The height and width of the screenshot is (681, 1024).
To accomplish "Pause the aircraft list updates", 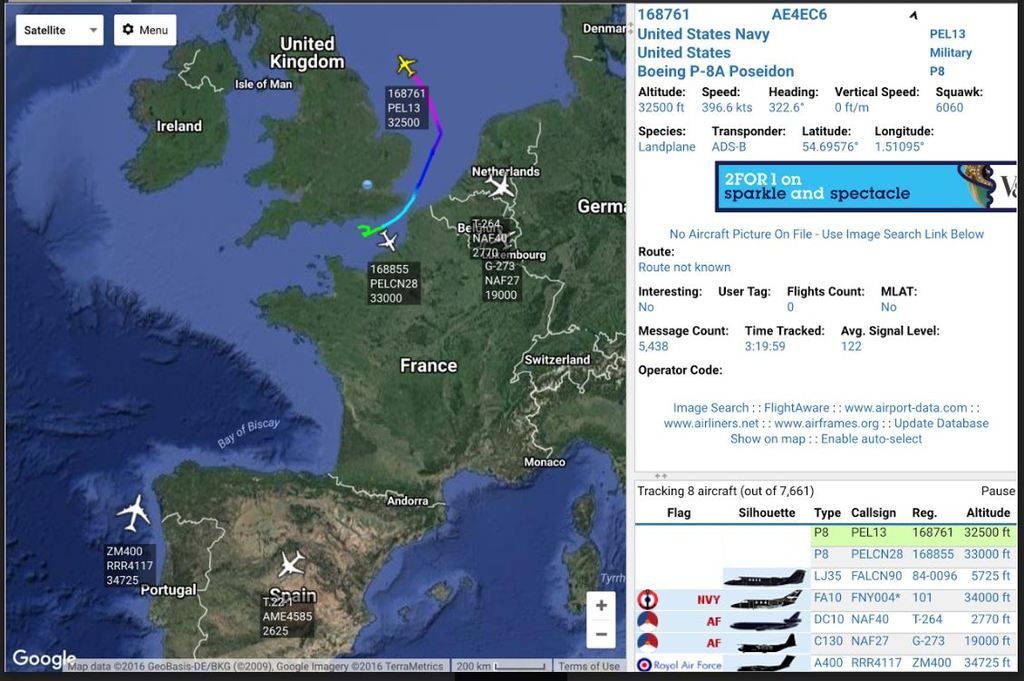I will tap(997, 491).
